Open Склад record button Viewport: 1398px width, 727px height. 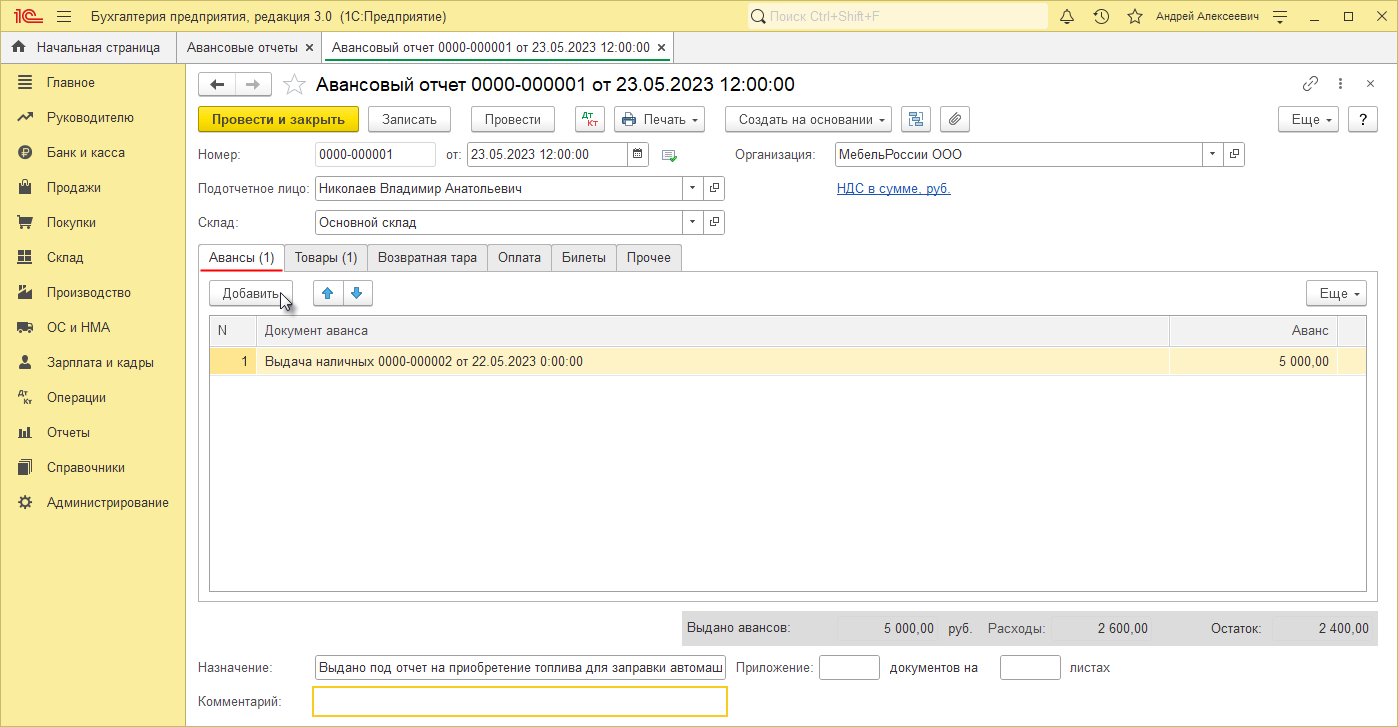[714, 222]
